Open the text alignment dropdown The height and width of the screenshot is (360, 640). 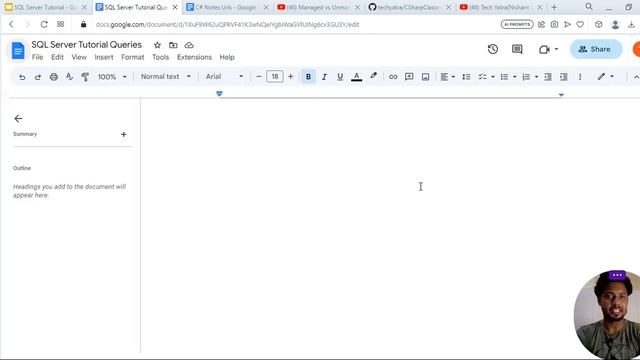tap(447, 77)
